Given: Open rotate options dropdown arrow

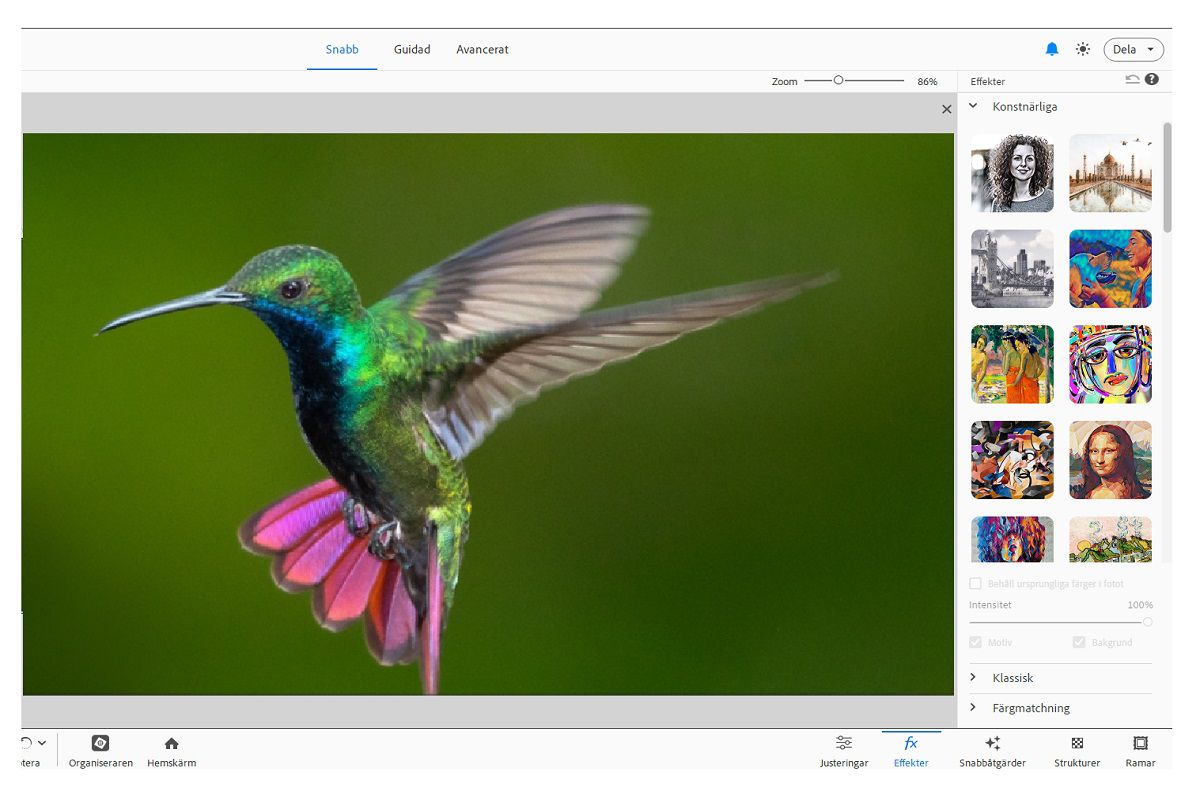Looking at the screenshot, I should tap(42, 743).
